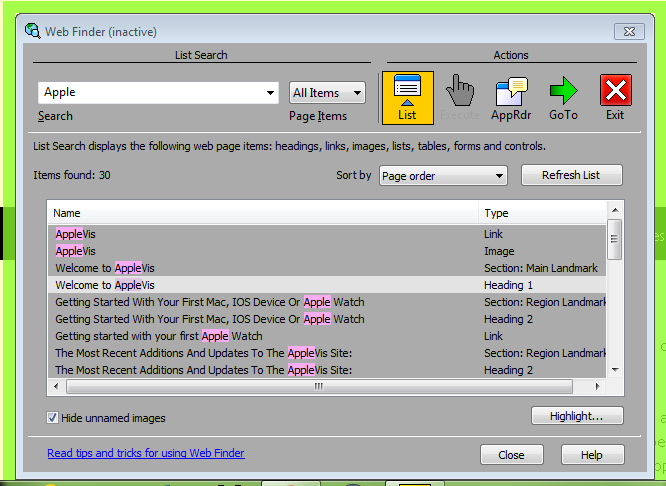The width and height of the screenshot is (666, 486).
Task: Click the vertical scrollbar down arrow
Action: 614,368
